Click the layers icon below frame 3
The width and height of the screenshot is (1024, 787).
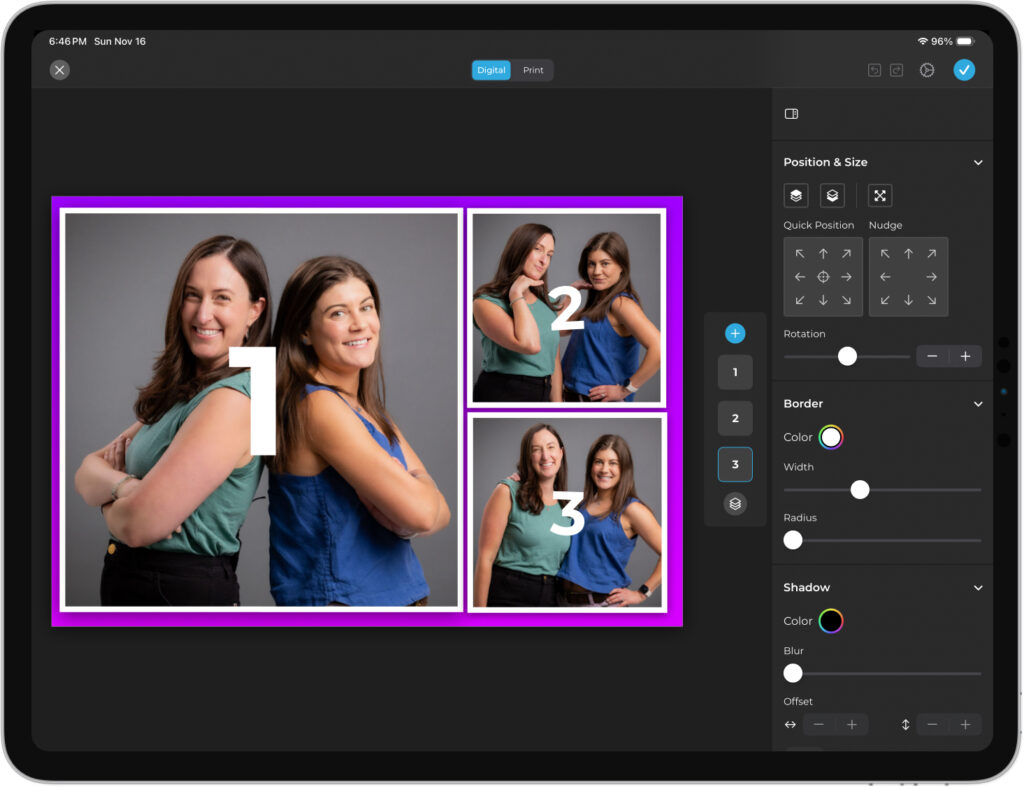[735, 504]
